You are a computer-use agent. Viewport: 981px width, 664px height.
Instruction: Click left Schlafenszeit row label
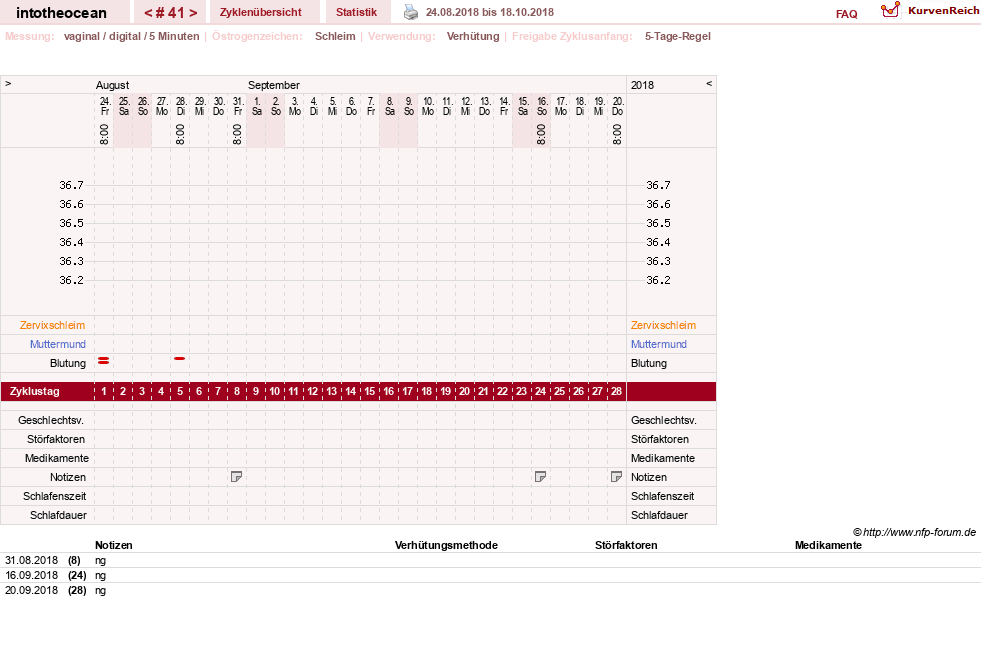[54, 496]
